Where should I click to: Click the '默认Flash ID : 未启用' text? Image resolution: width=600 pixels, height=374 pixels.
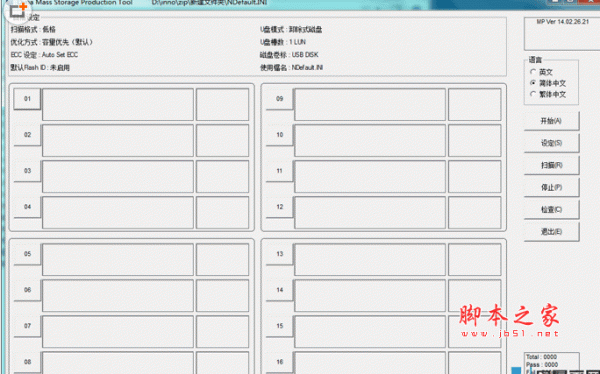pyautogui.click(x=40, y=68)
